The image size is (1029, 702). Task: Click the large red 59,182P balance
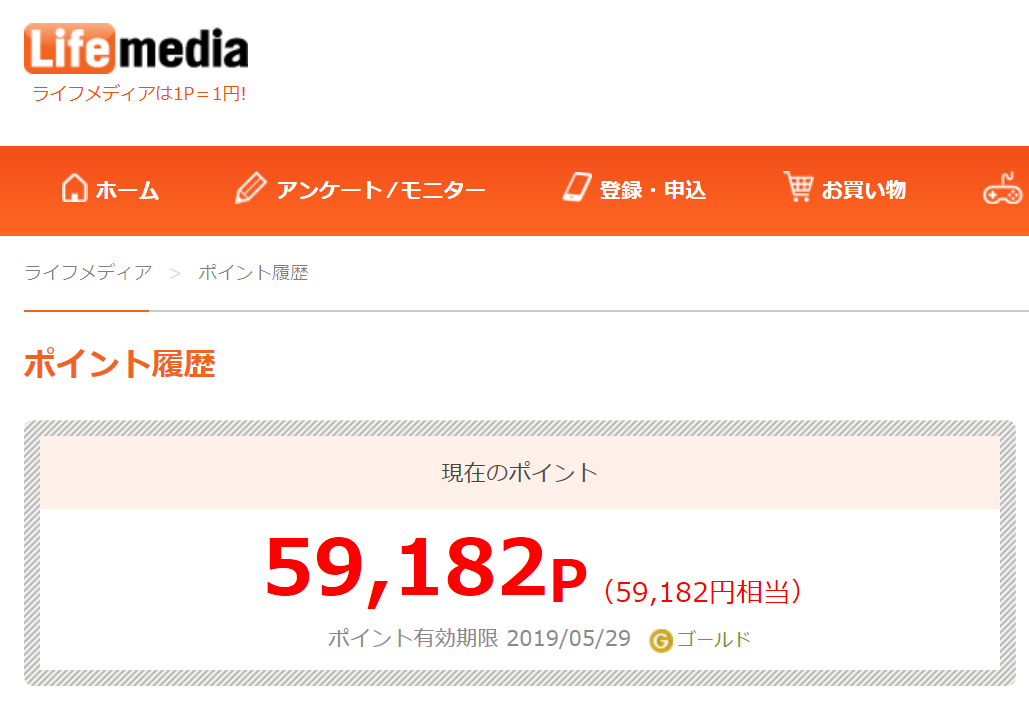click(425, 573)
